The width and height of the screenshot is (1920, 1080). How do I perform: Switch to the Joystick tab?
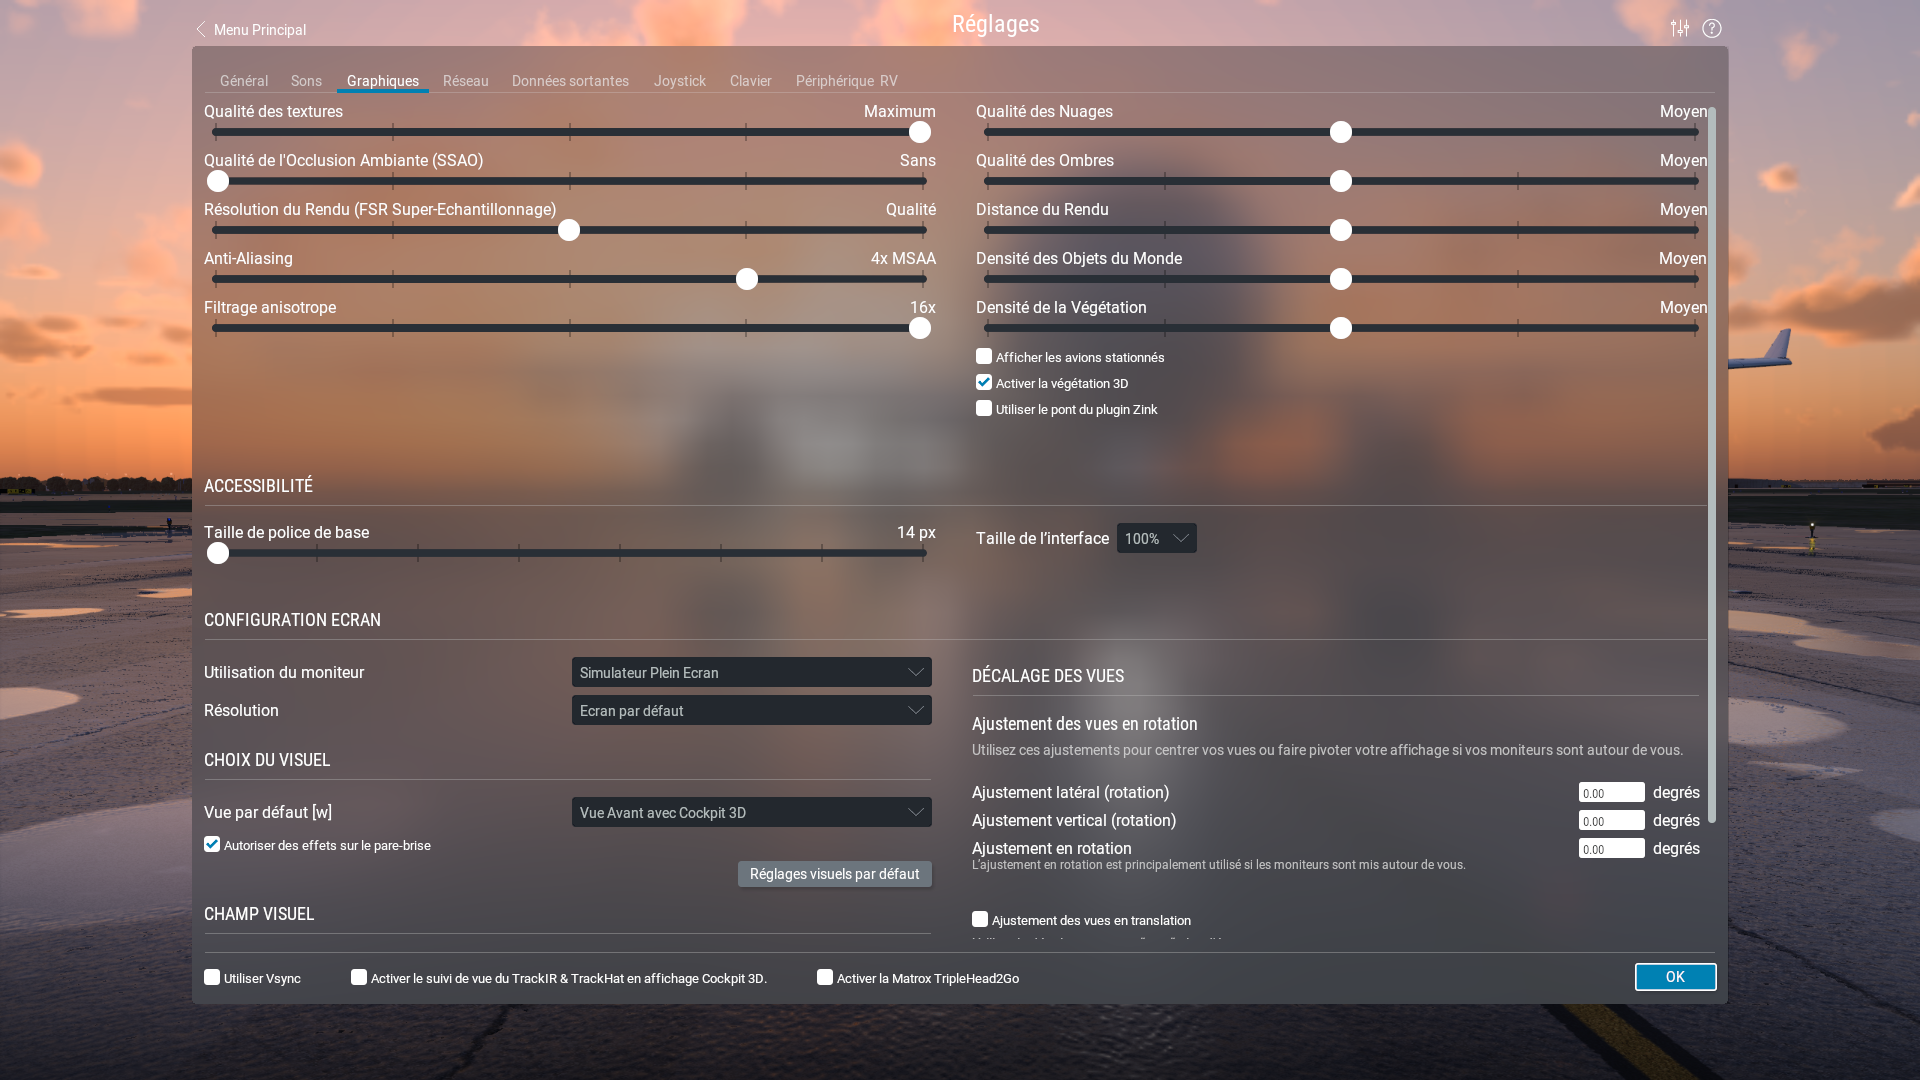pos(679,81)
